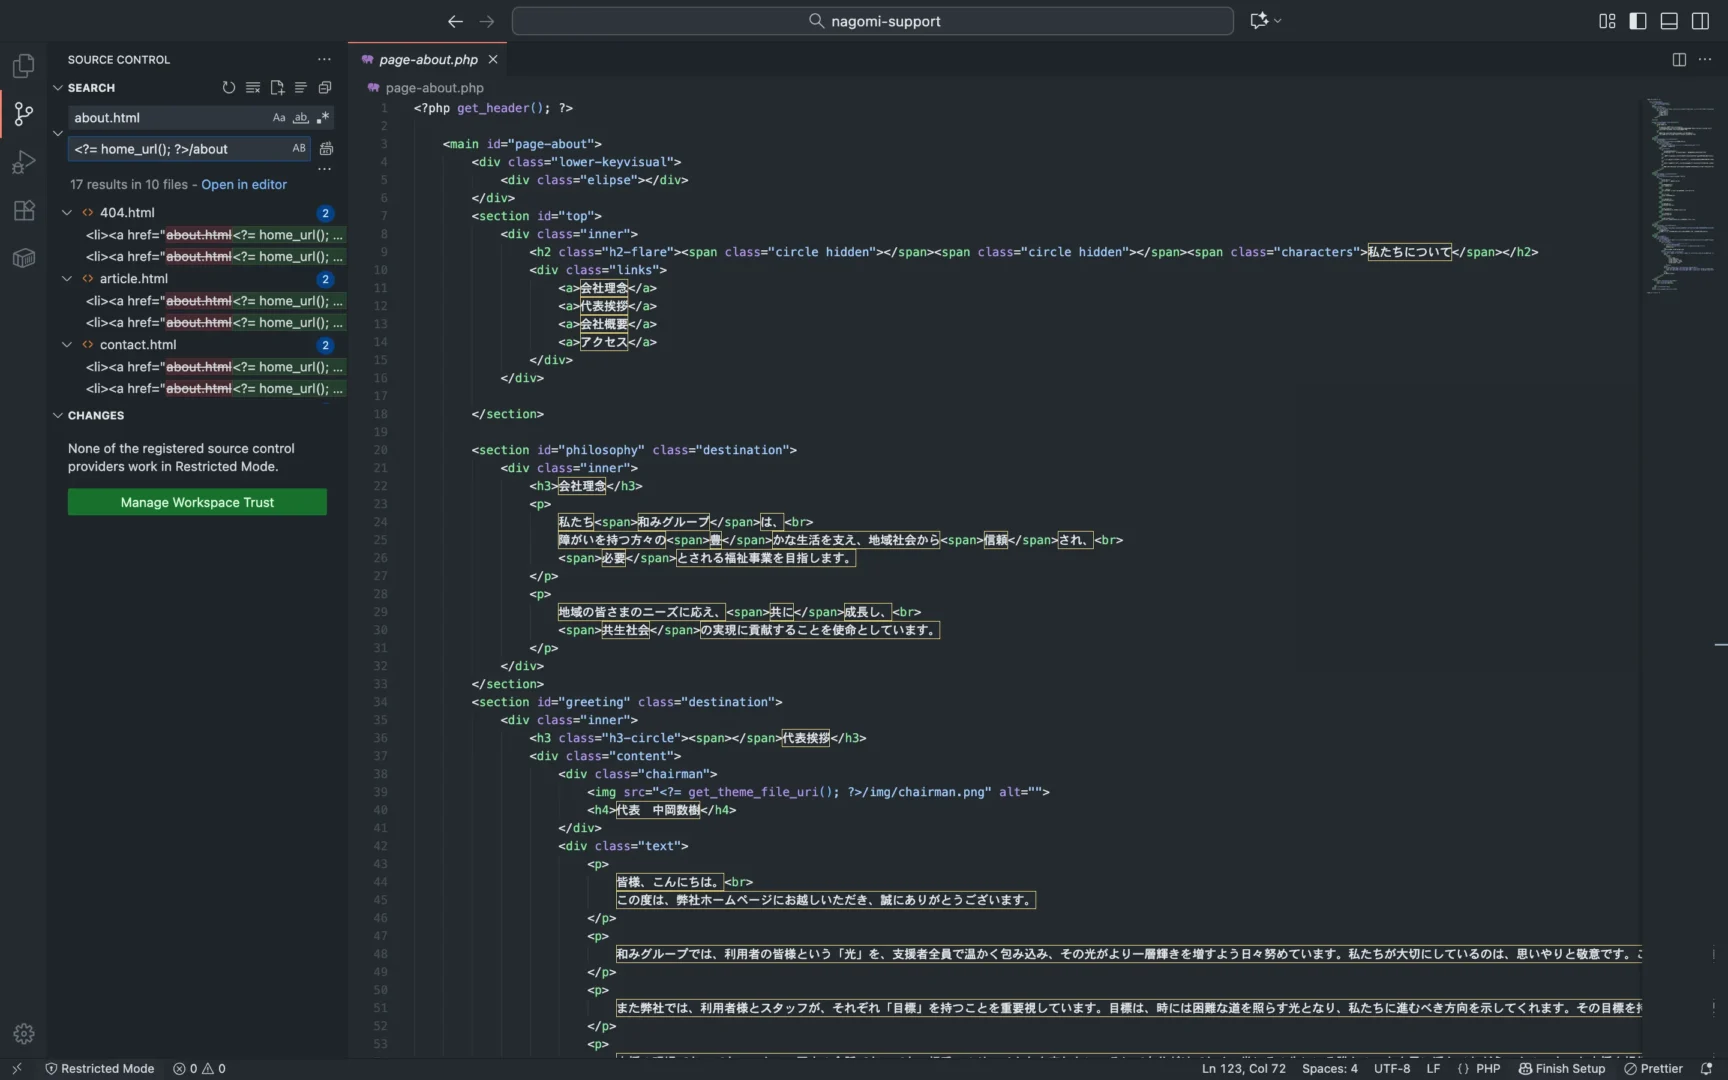The height and width of the screenshot is (1080, 1728).
Task: Collapse the contact.html results group
Action: (67, 345)
